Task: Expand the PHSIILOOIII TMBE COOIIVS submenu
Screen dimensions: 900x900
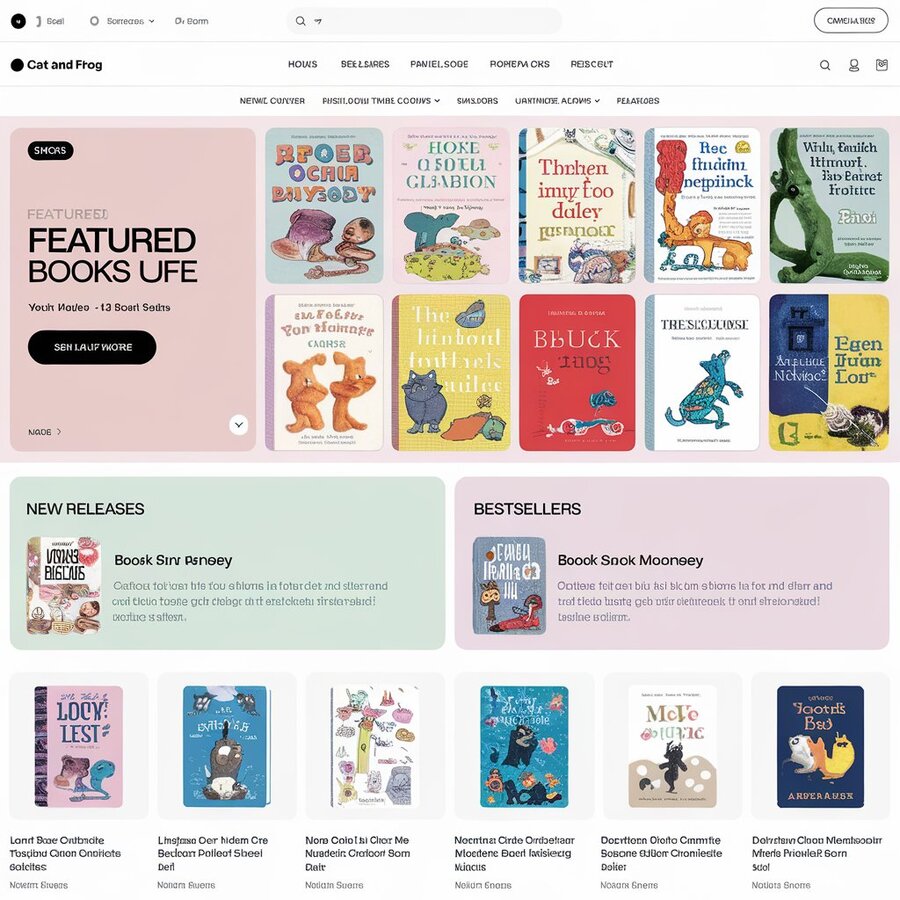Action: tap(381, 100)
